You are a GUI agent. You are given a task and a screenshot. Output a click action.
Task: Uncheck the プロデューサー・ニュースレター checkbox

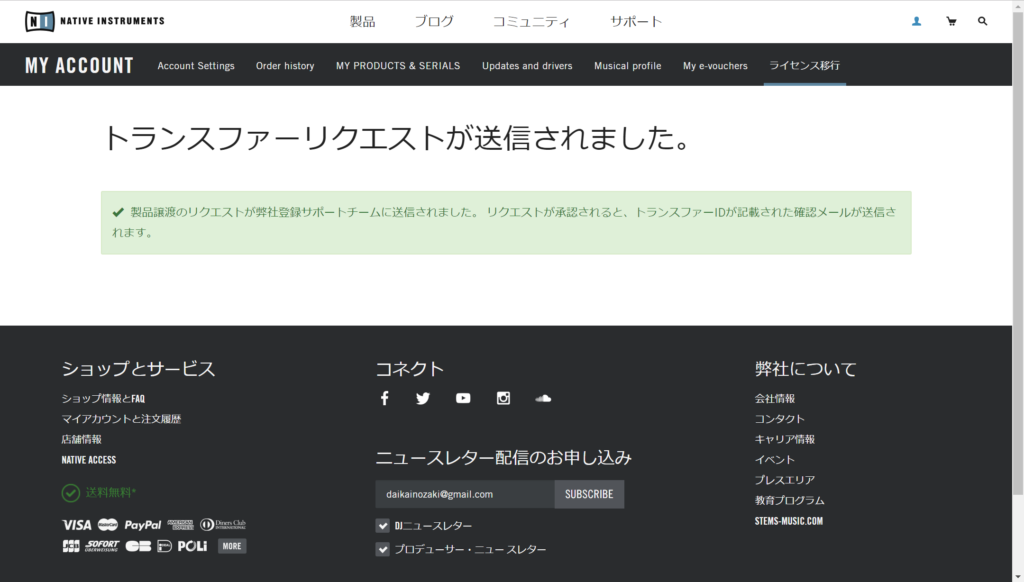[x=383, y=549]
